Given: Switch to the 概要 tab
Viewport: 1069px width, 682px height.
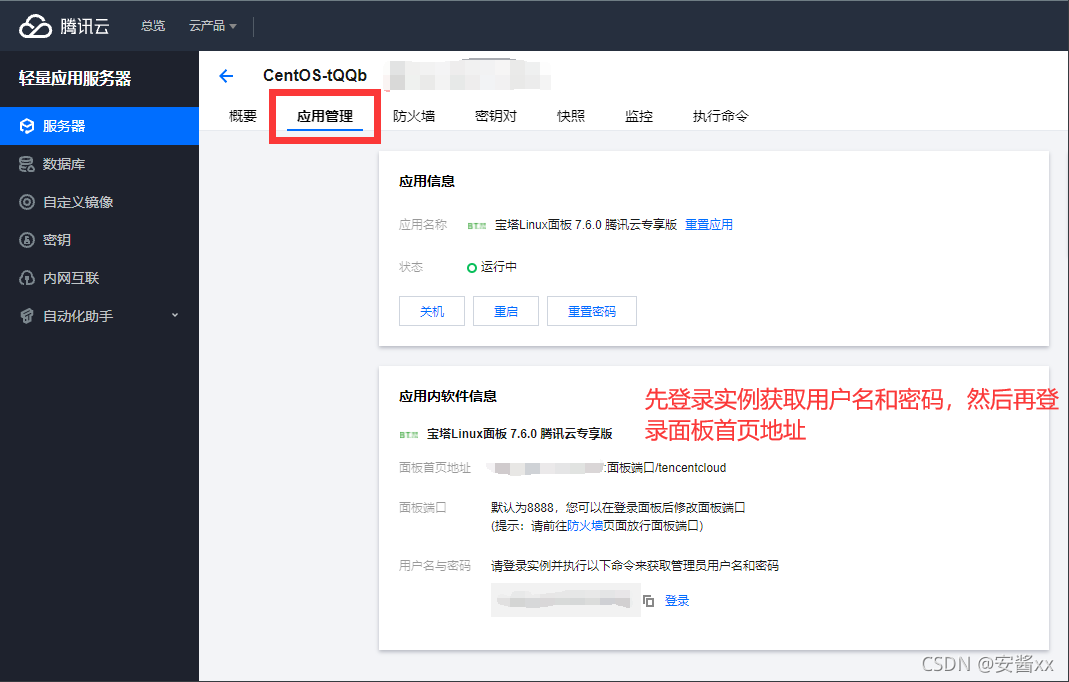Looking at the screenshot, I should (x=243, y=116).
